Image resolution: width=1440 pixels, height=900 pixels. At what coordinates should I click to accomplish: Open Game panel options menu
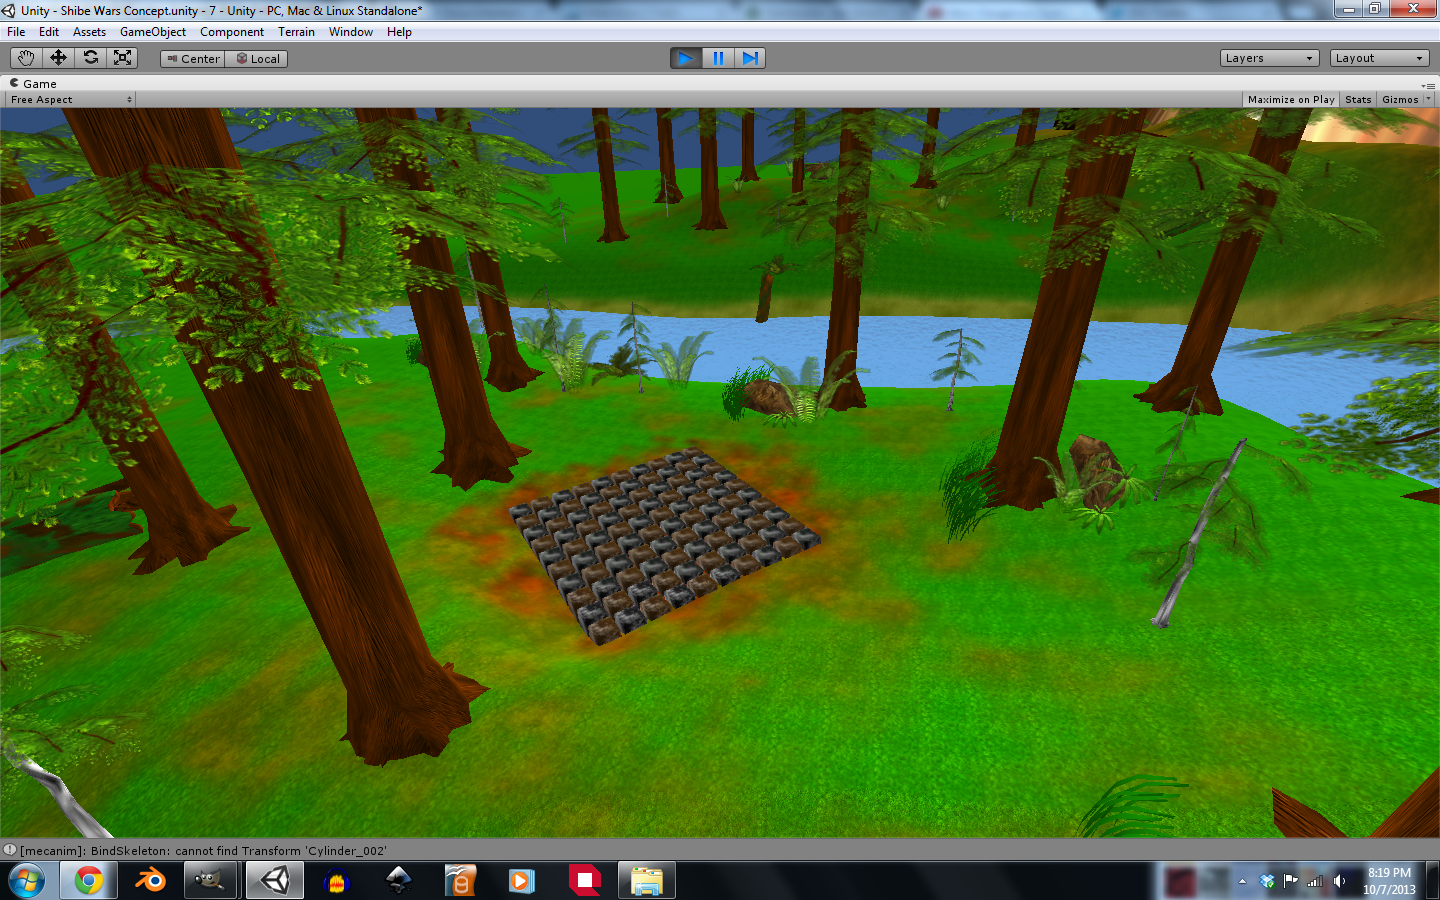tap(1428, 86)
